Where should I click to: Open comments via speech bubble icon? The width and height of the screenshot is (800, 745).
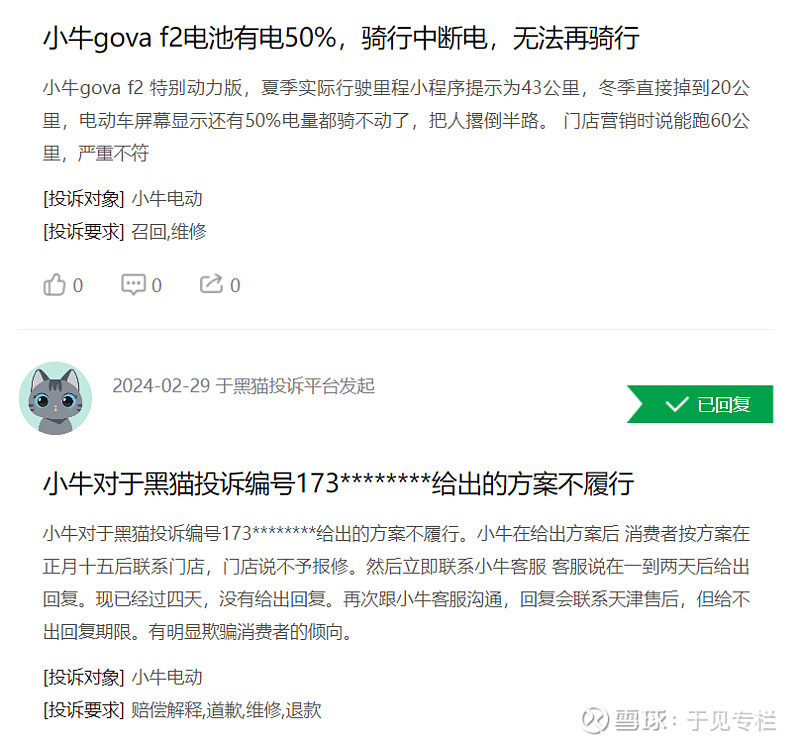click(133, 285)
